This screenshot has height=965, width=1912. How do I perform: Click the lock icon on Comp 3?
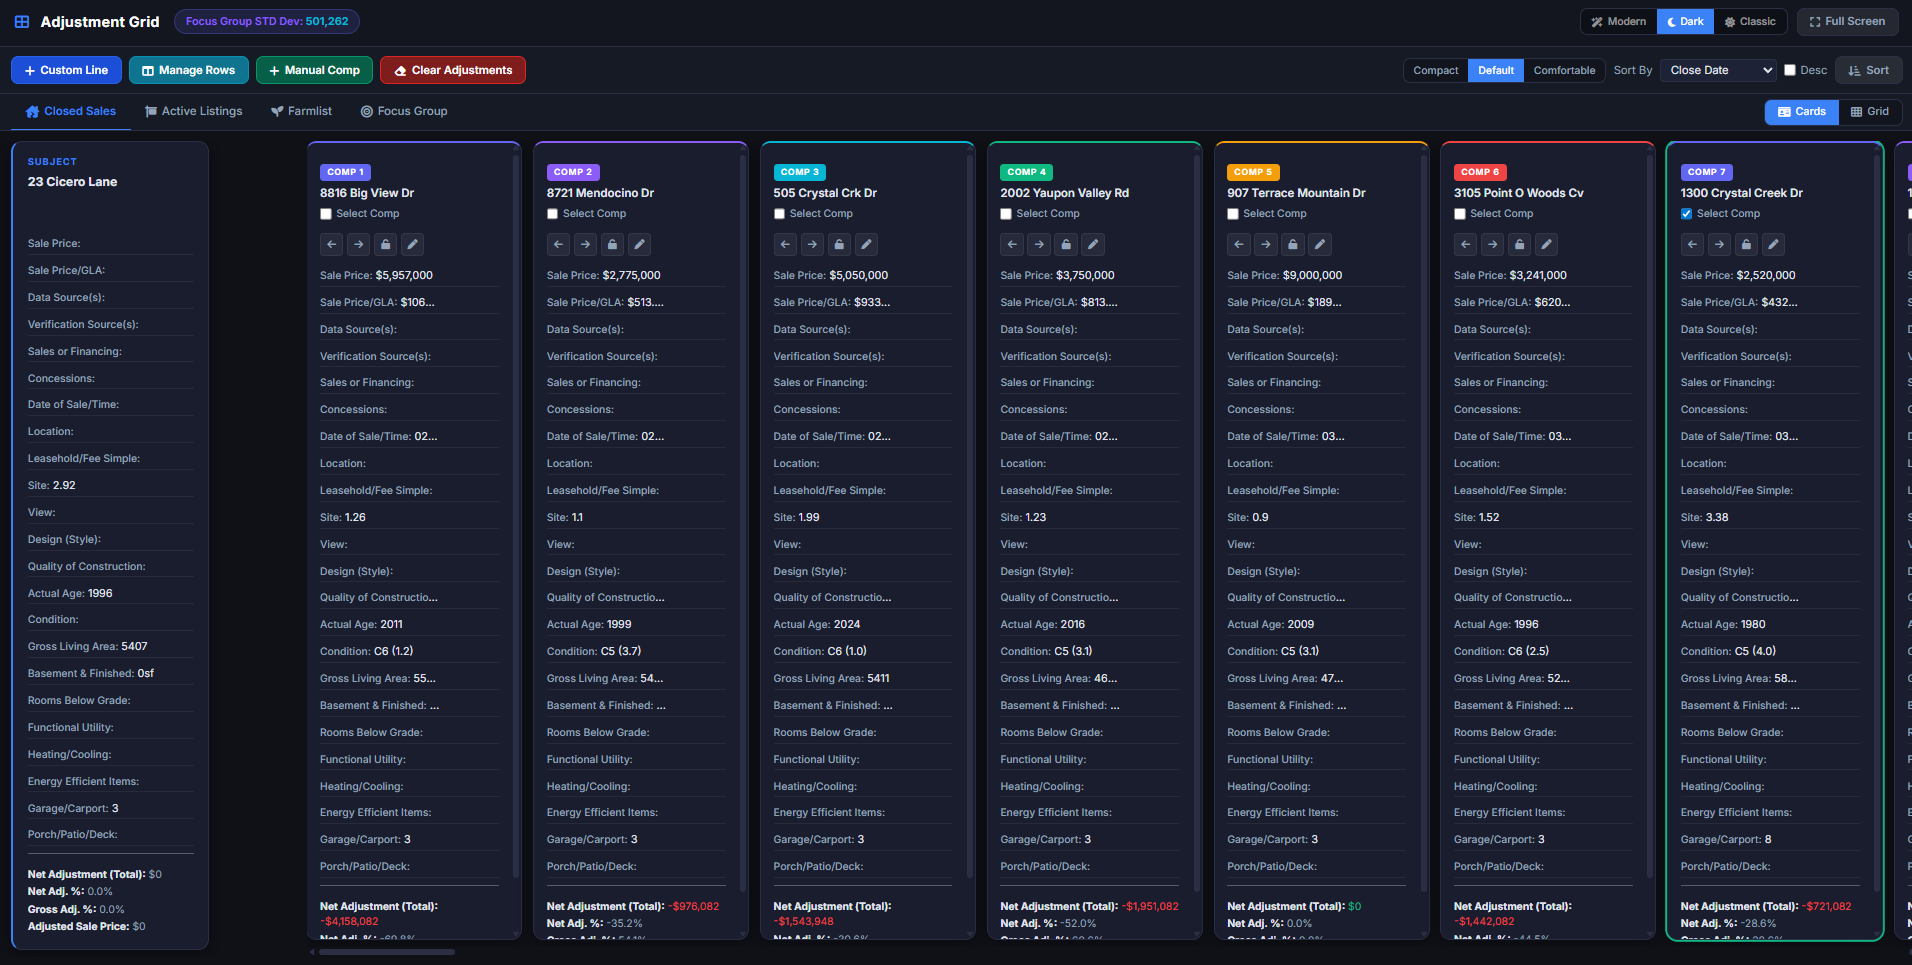point(840,244)
